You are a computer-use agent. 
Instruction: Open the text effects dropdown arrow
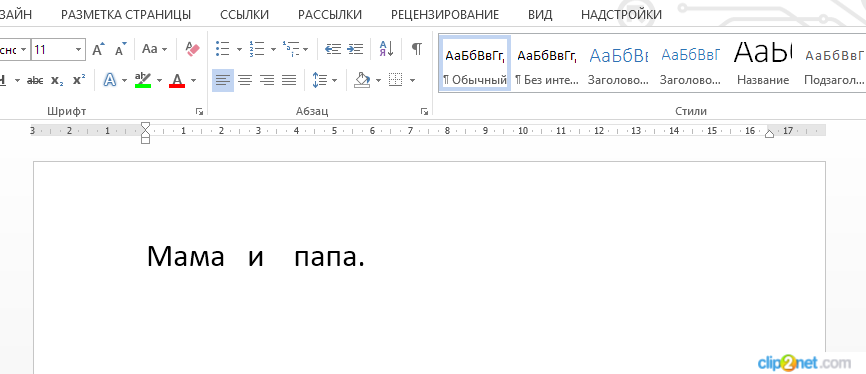[x=124, y=81]
